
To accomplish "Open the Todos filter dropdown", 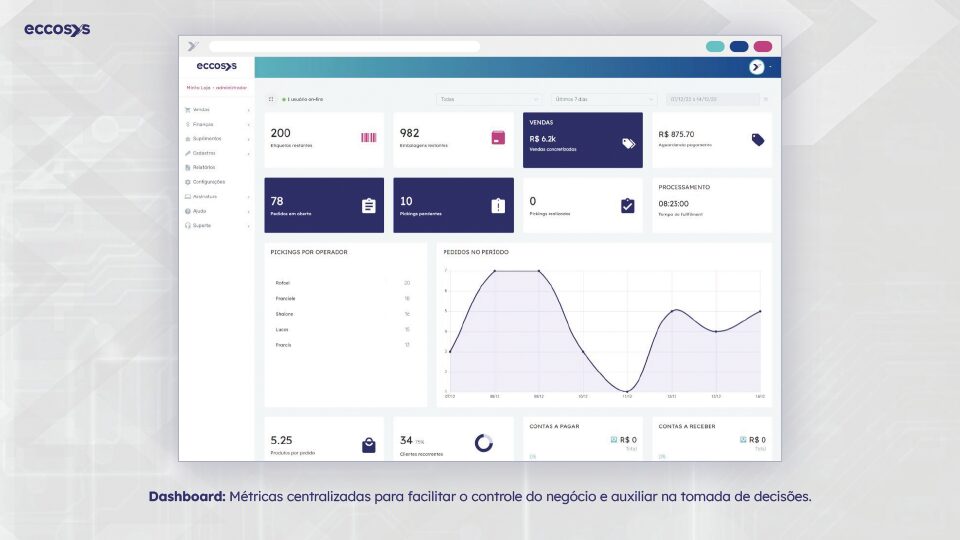I will [490, 99].
